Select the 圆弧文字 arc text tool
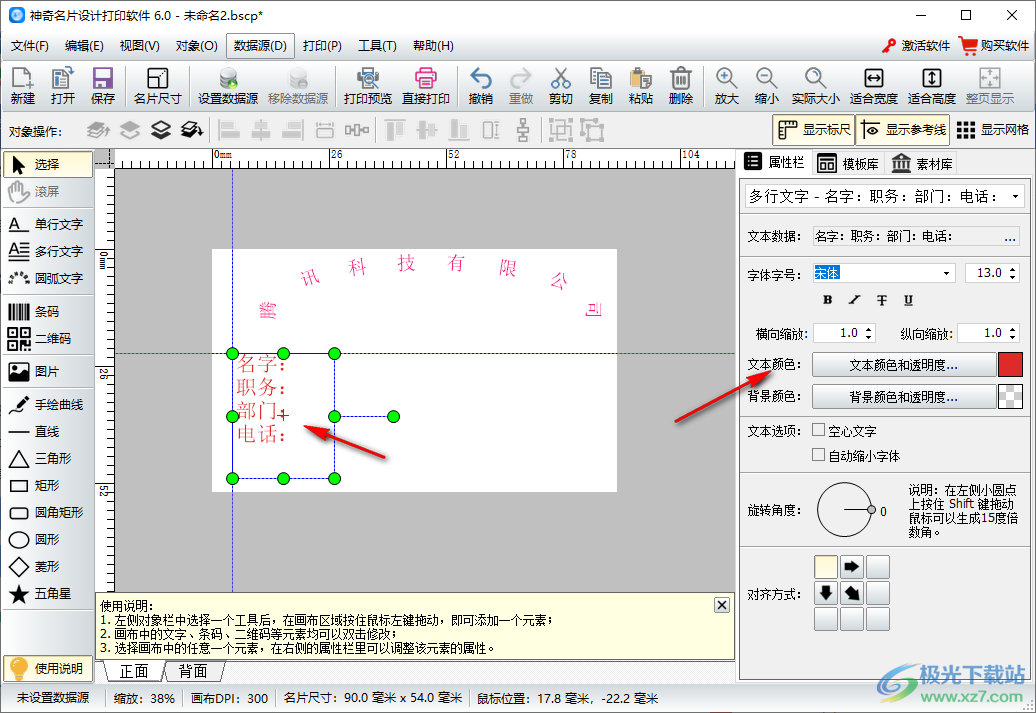The width and height of the screenshot is (1036, 713). coord(48,278)
